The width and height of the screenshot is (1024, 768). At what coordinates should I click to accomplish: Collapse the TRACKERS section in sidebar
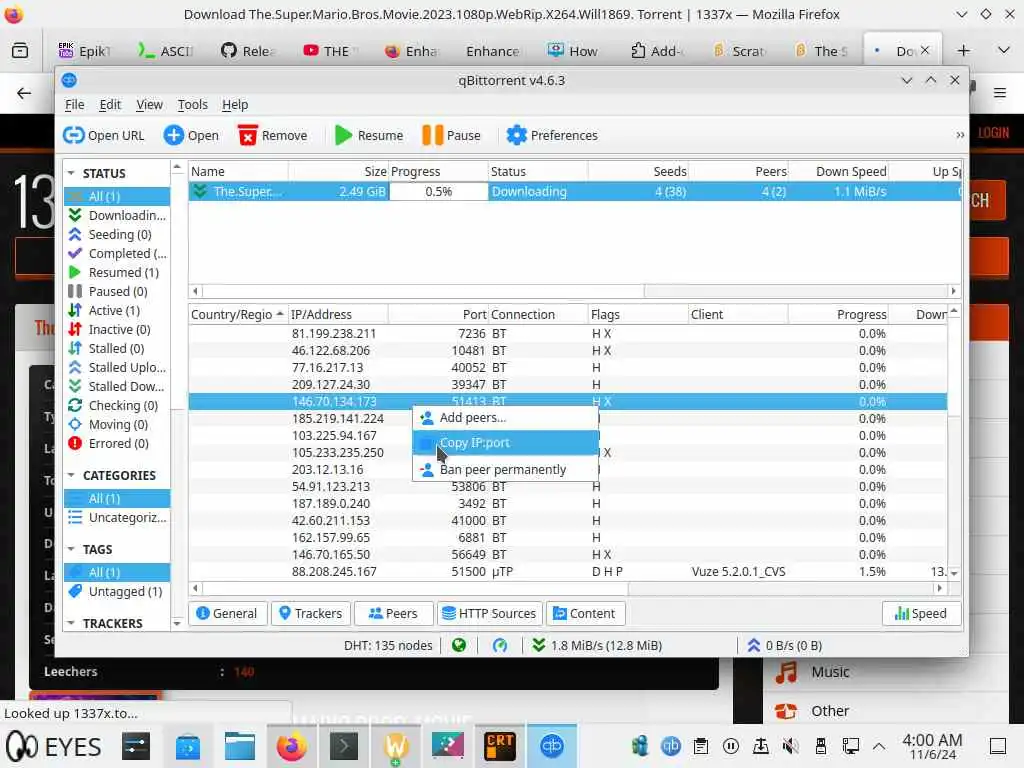coord(71,624)
